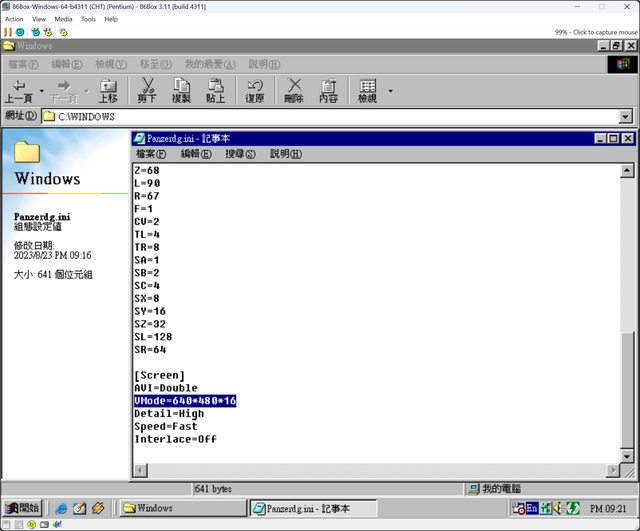Toggle the En input language indicator
Image resolution: width=640 pixels, height=531 pixels.
pos(532,508)
